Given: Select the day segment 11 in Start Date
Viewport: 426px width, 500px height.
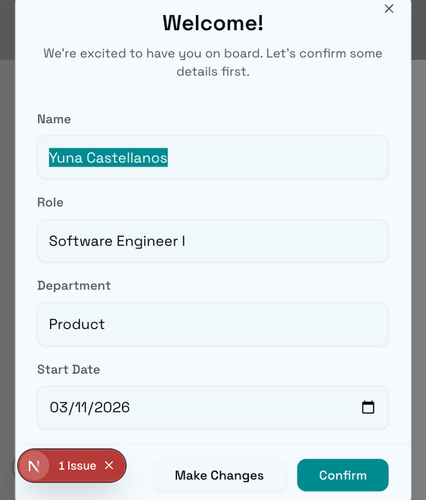Looking at the screenshot, I should (x=80, y=407).
